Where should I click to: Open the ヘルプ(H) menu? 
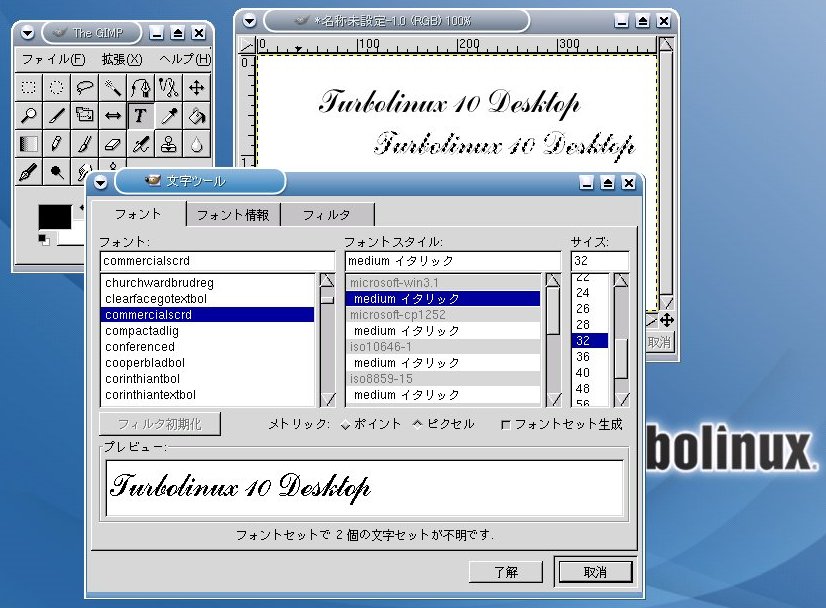click(184, 59)
